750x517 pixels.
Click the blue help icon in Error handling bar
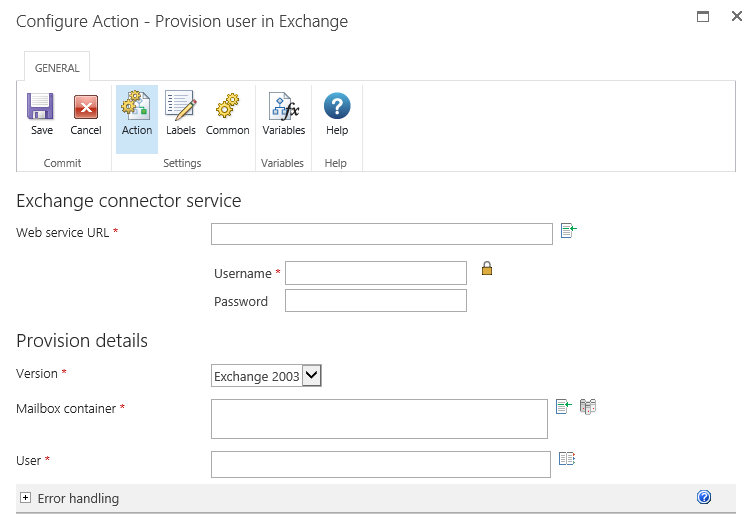pos(704,497)
